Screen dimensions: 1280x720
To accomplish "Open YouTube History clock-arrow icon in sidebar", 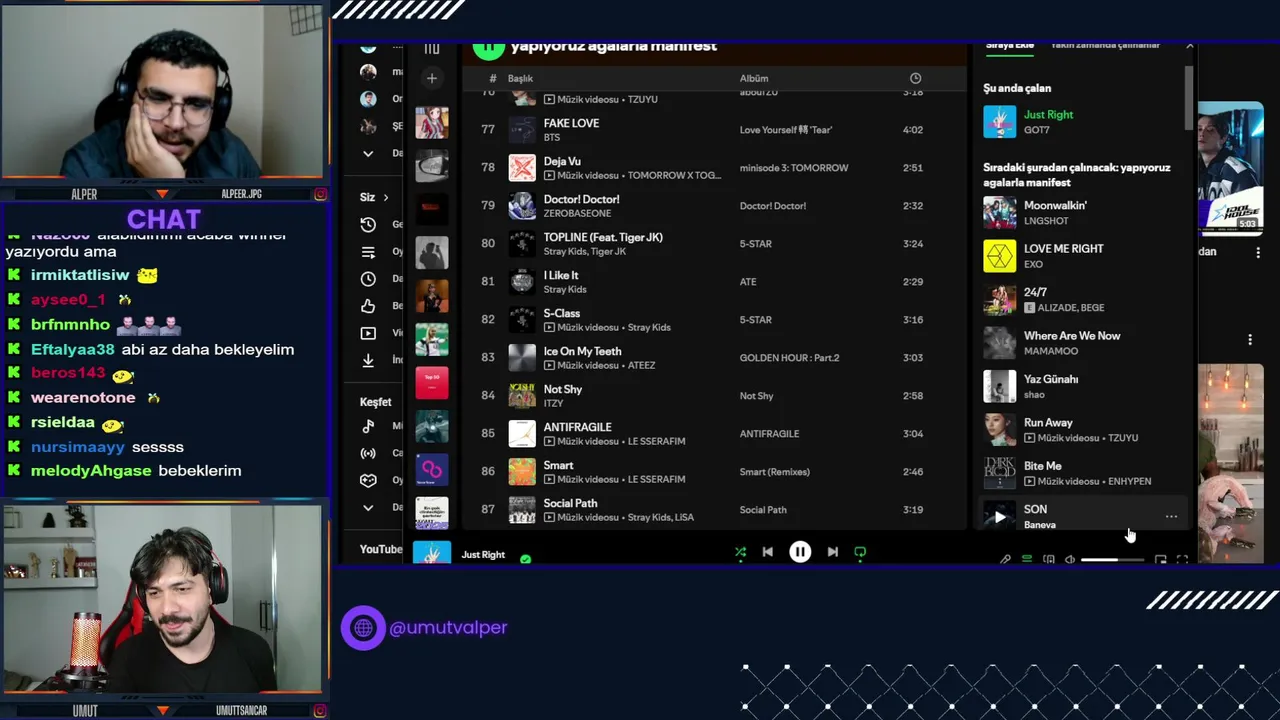I will pos(368,225).
